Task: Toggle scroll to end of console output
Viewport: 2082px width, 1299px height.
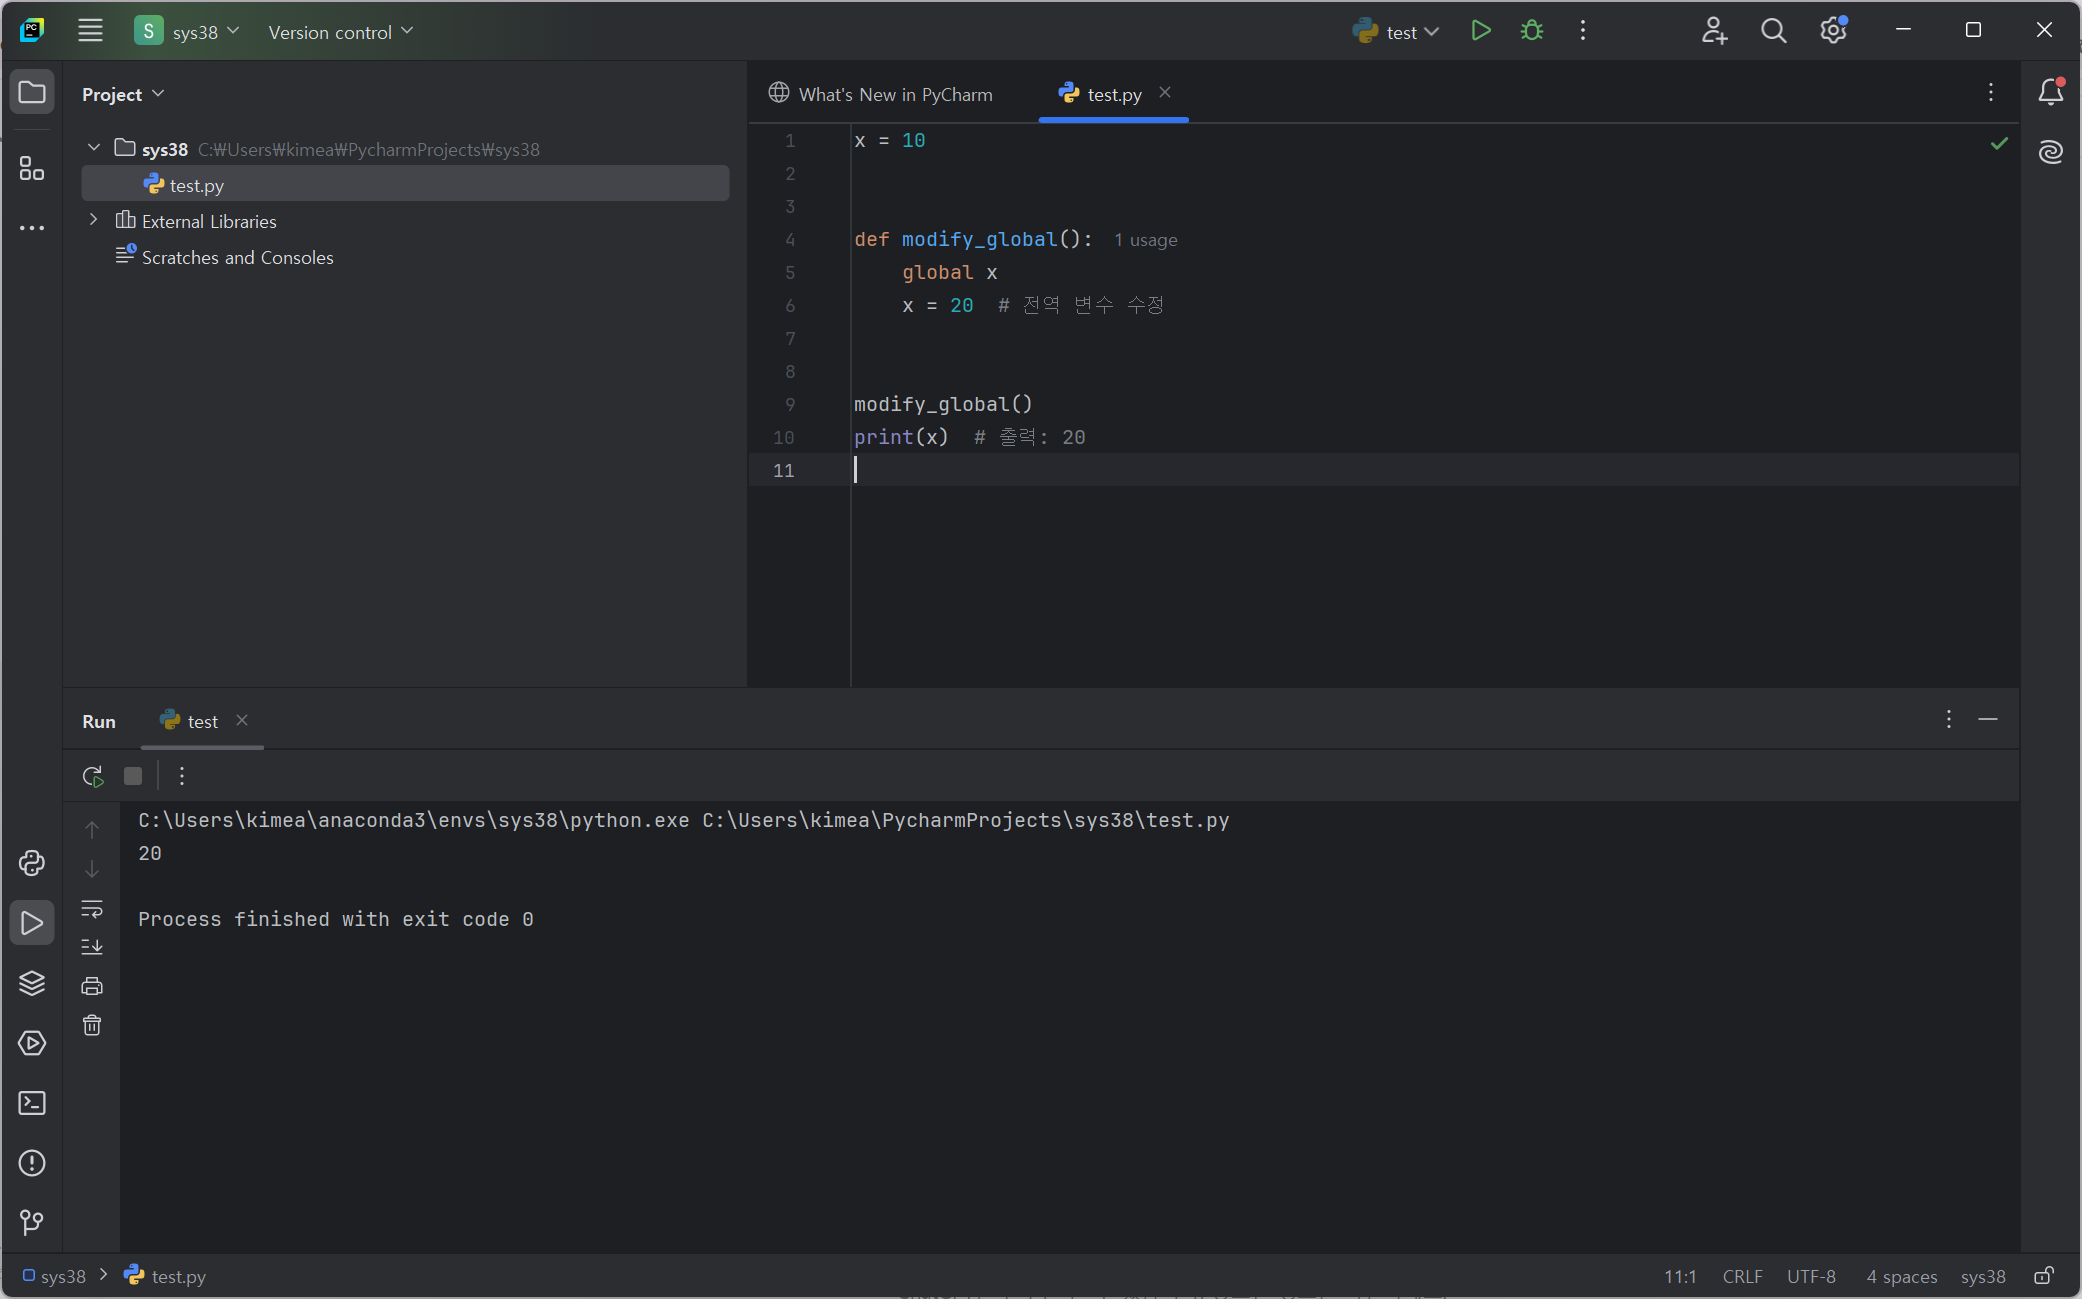Action: [x=92, y=946]
